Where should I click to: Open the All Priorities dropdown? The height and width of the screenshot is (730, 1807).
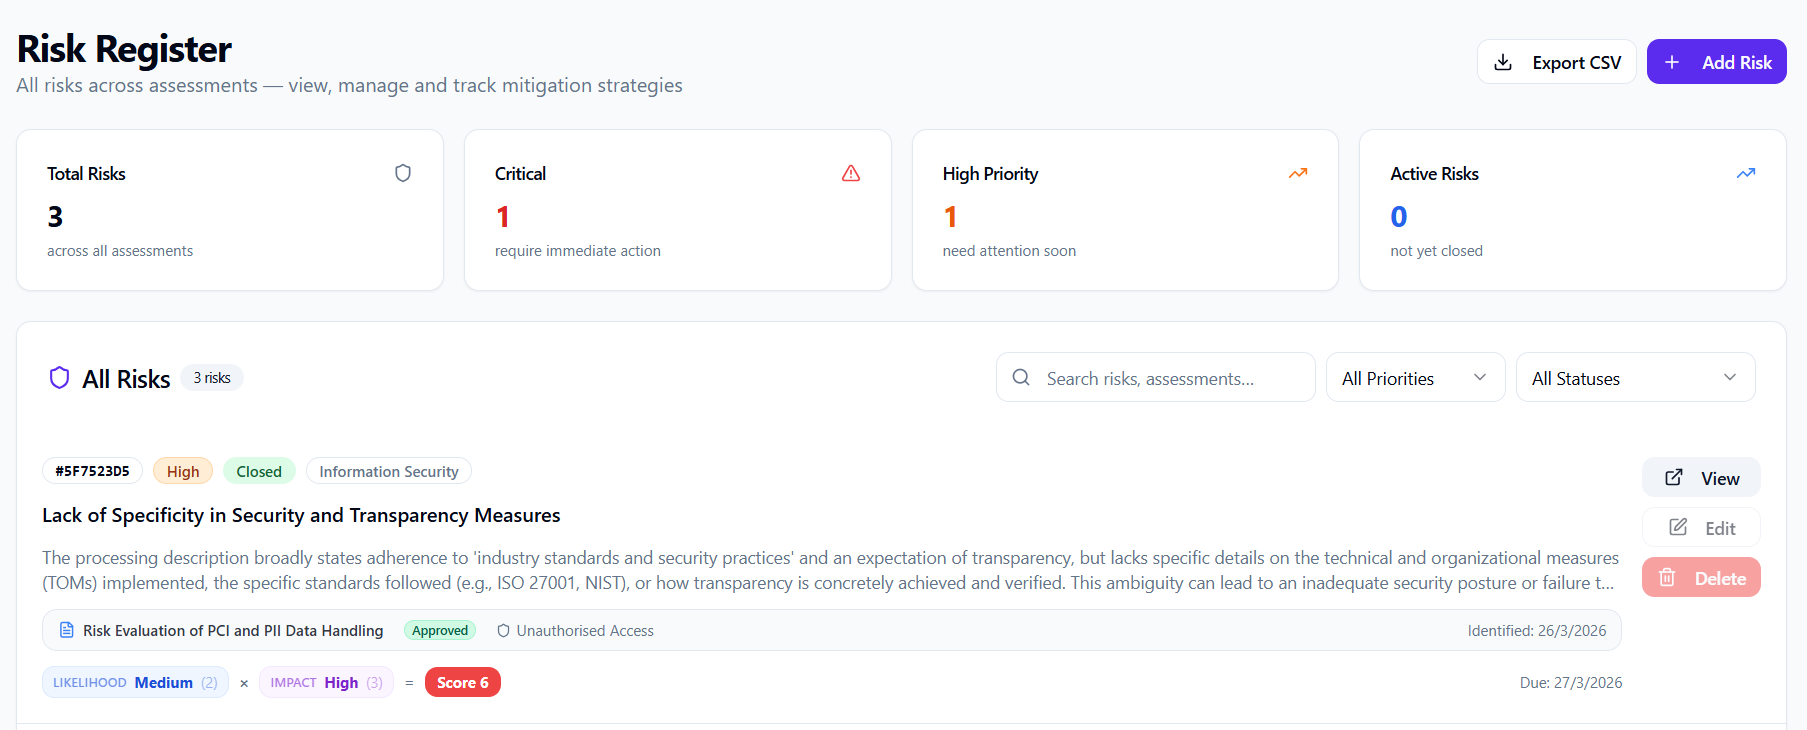(x=1414, y=378)
